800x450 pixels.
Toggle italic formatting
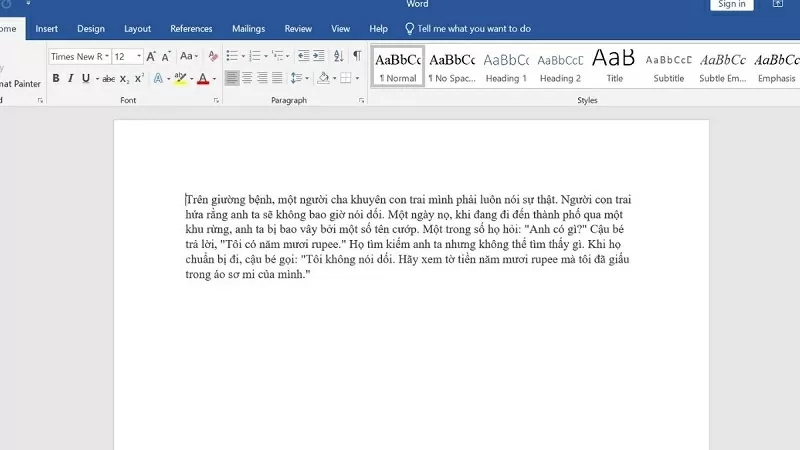pyautogui.click(x=70, y=78)
